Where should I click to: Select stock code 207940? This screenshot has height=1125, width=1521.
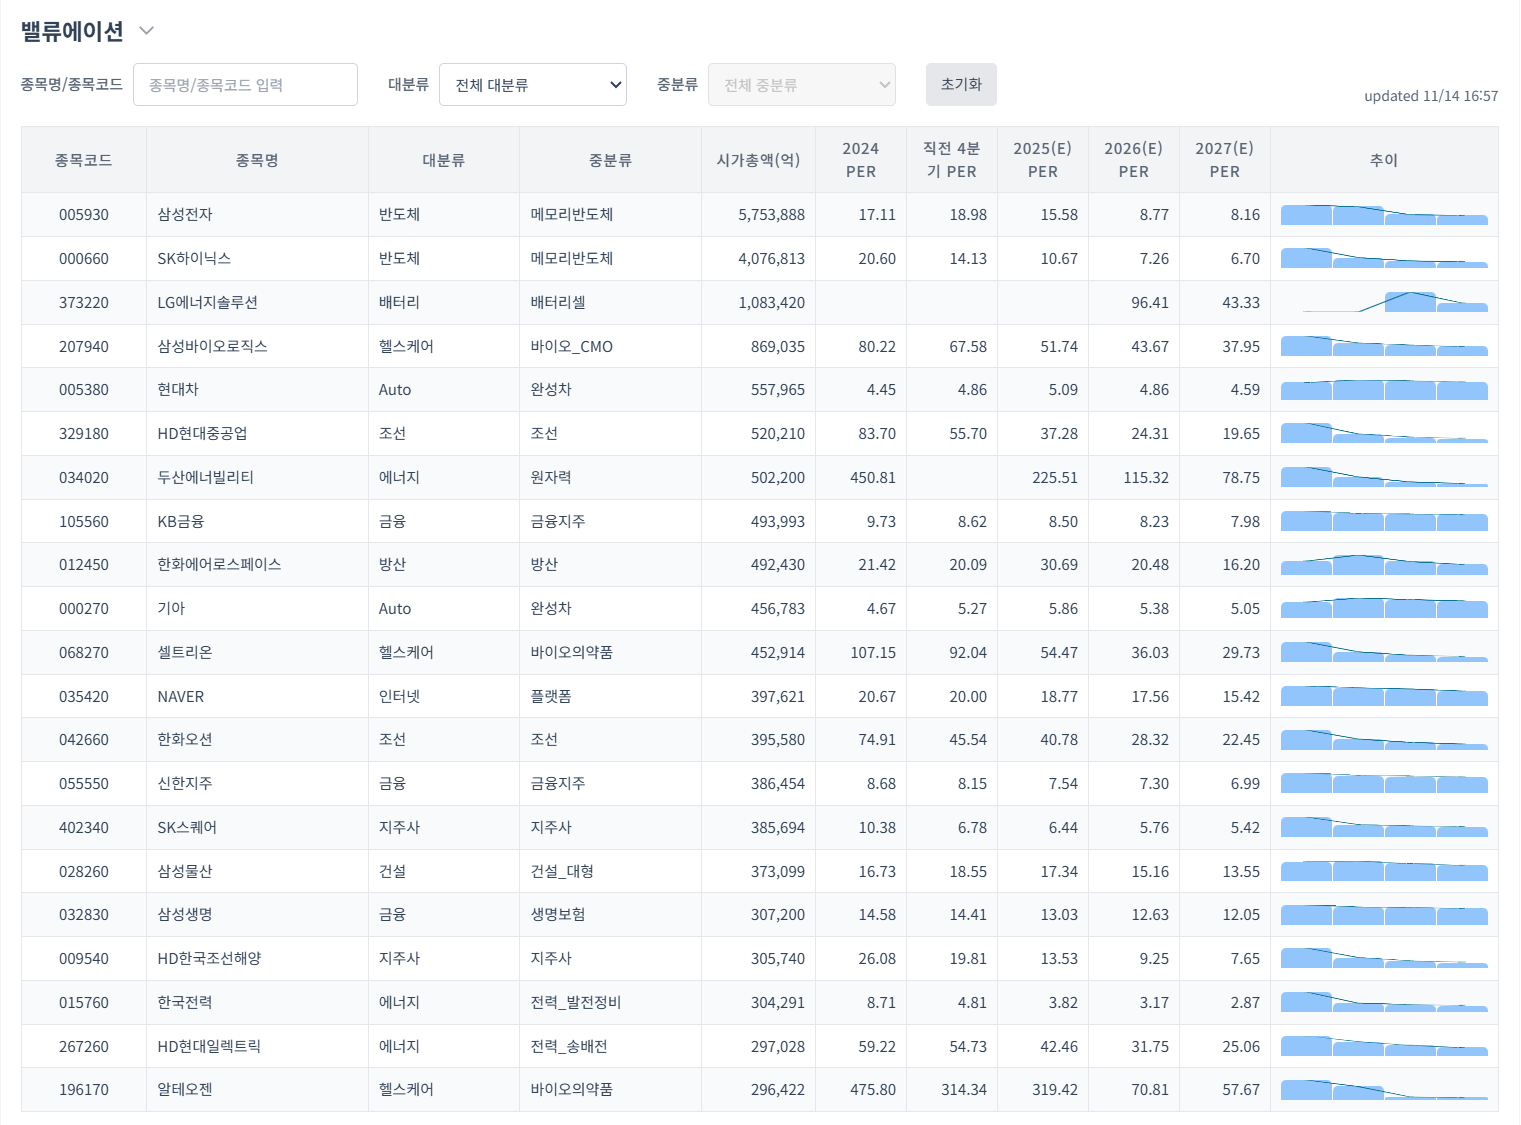click(x=84, y=347)
